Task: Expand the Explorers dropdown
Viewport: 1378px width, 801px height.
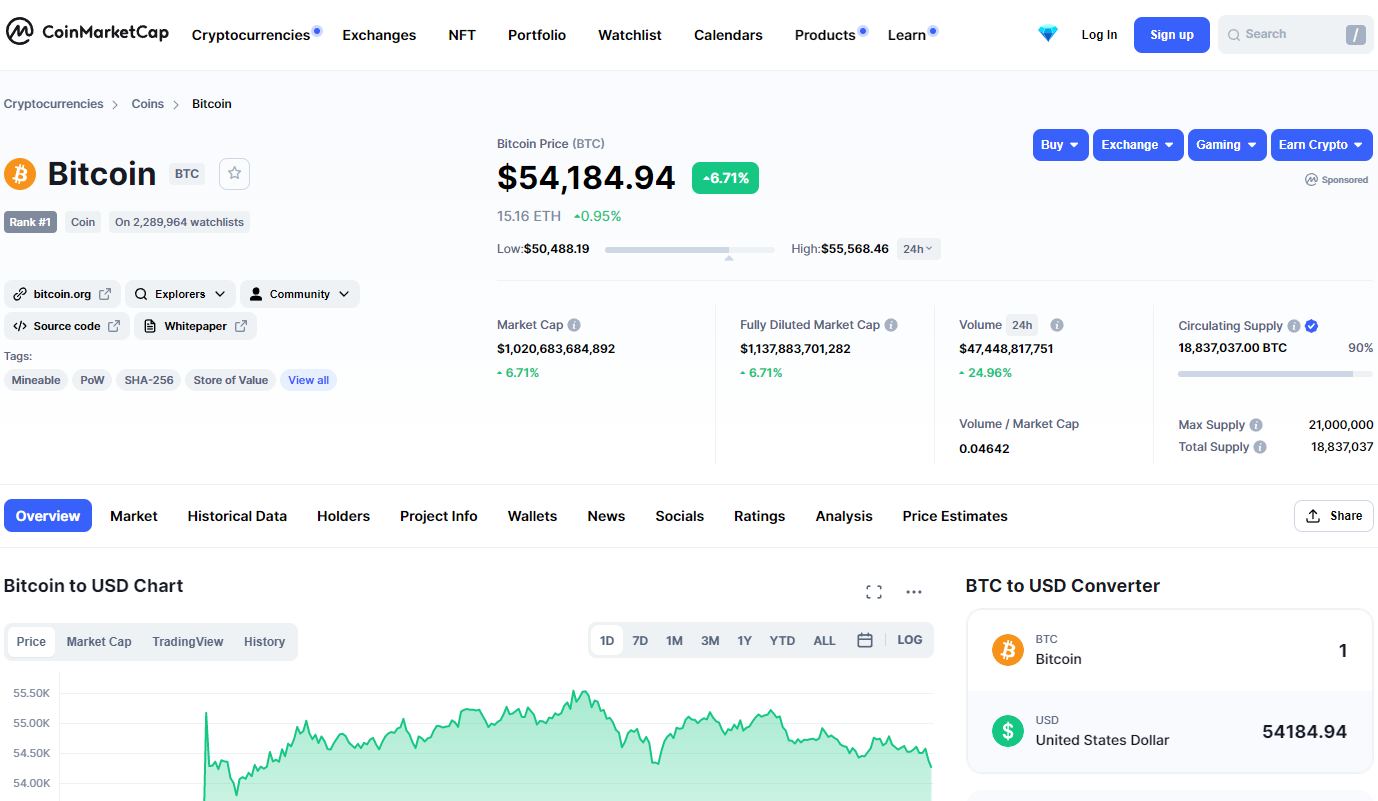Action: coord(180,294)
